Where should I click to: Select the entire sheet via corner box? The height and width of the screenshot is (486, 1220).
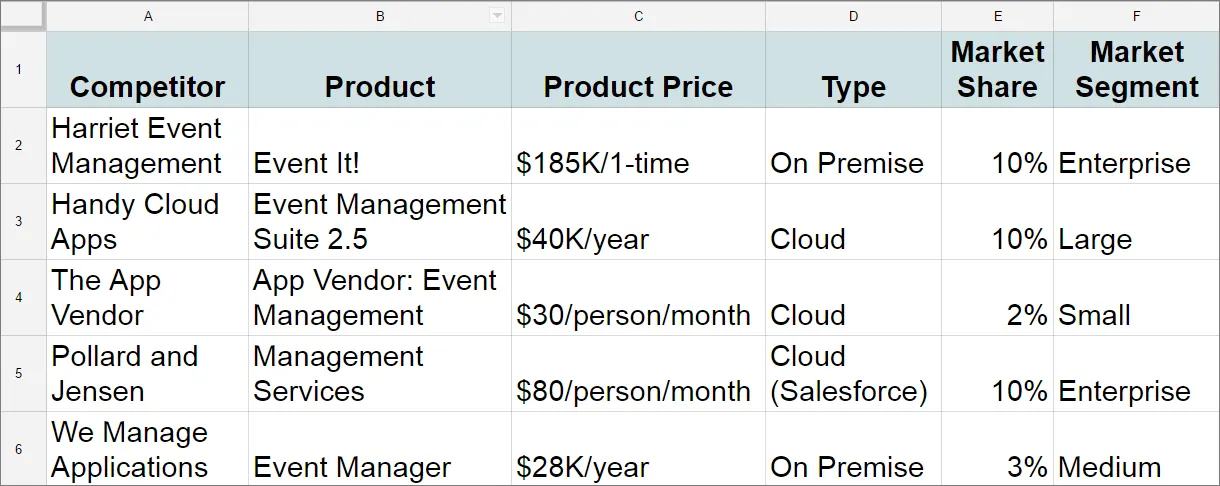(23, 15)
